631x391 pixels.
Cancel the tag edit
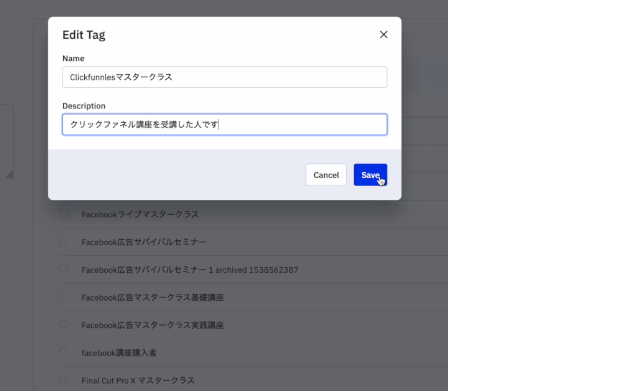[x=326, y=175]
